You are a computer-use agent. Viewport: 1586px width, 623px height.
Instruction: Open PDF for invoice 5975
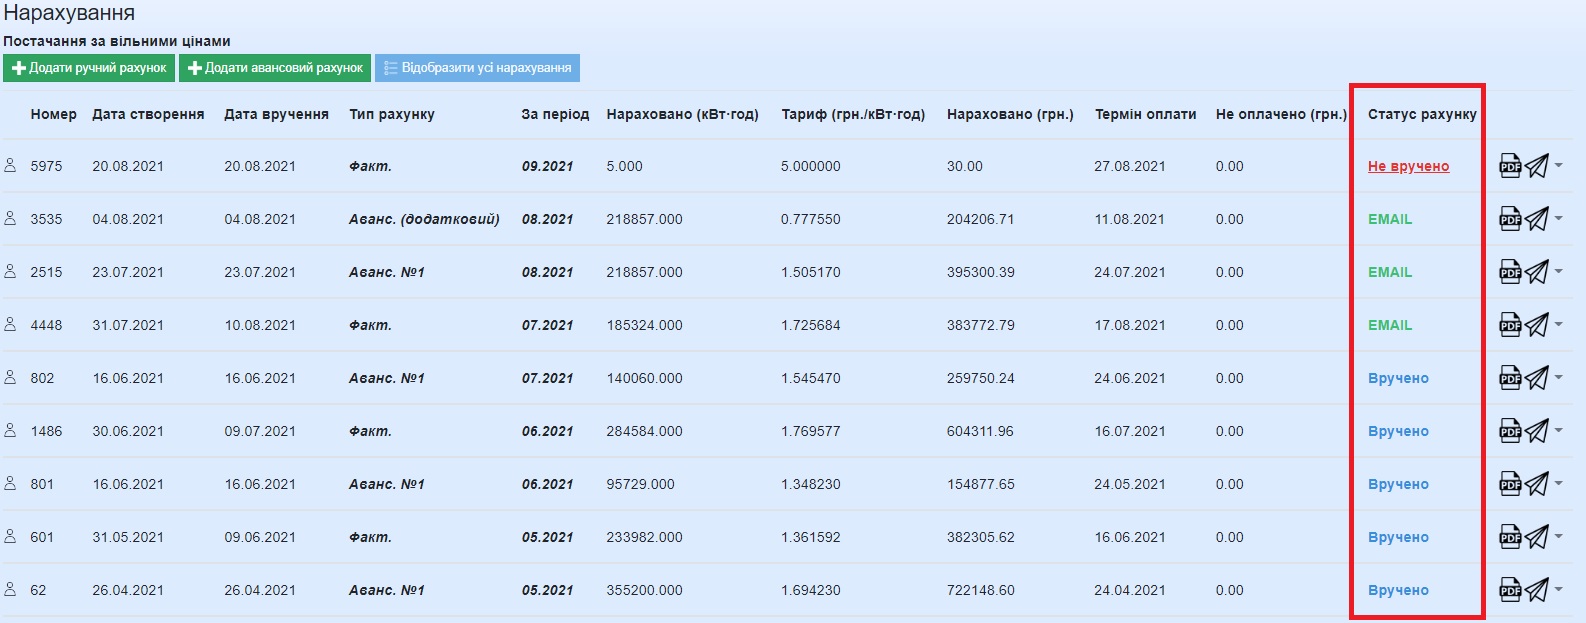coord(1509,166)
